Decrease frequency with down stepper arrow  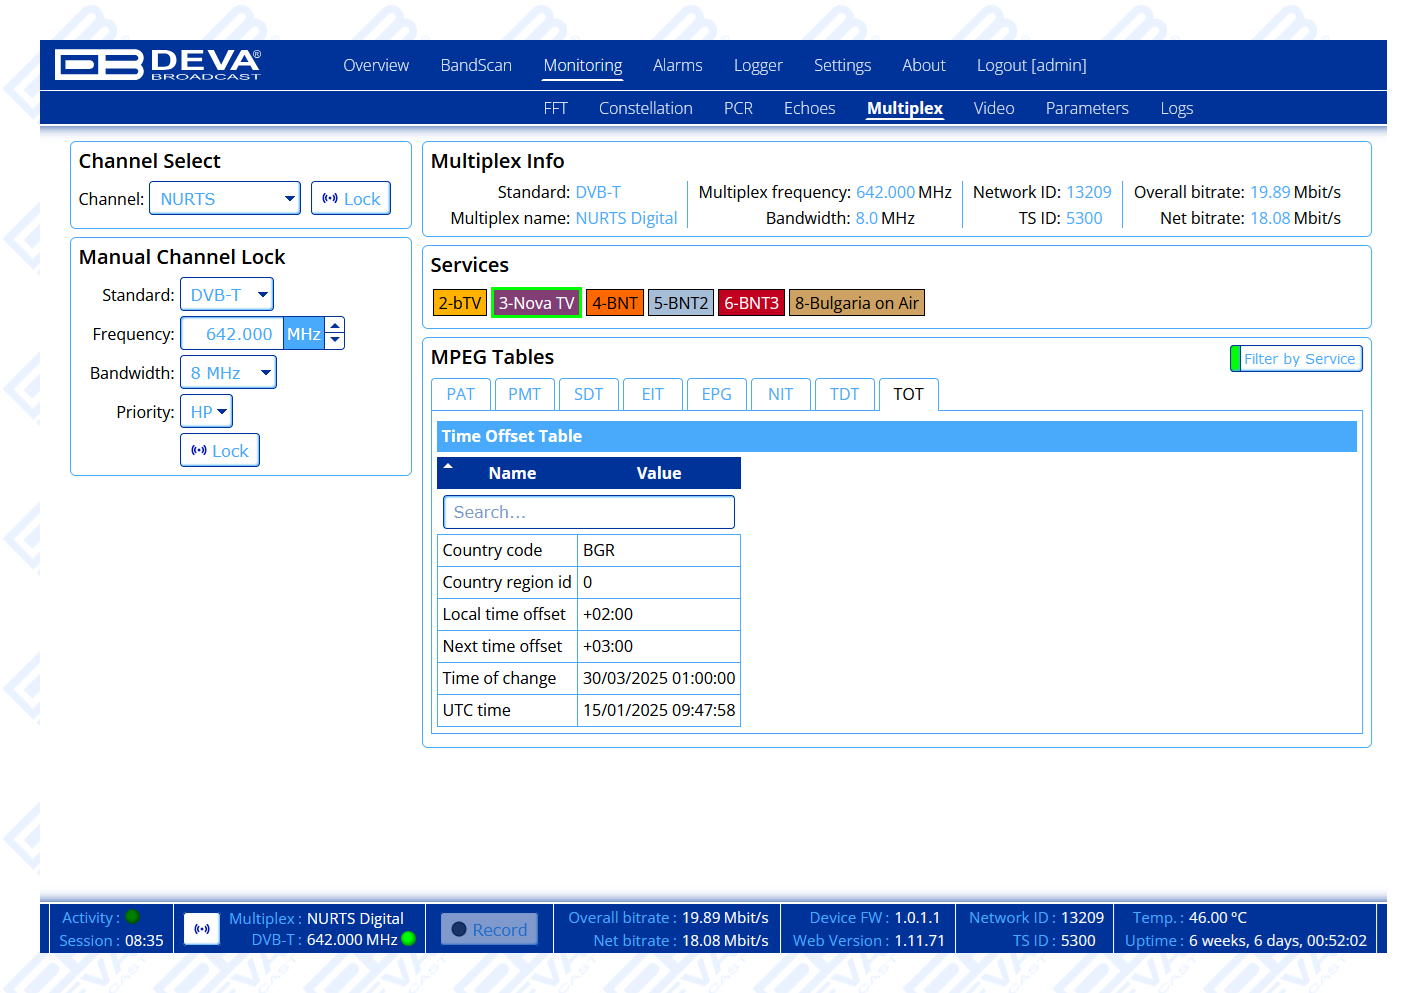coord(336,341)
